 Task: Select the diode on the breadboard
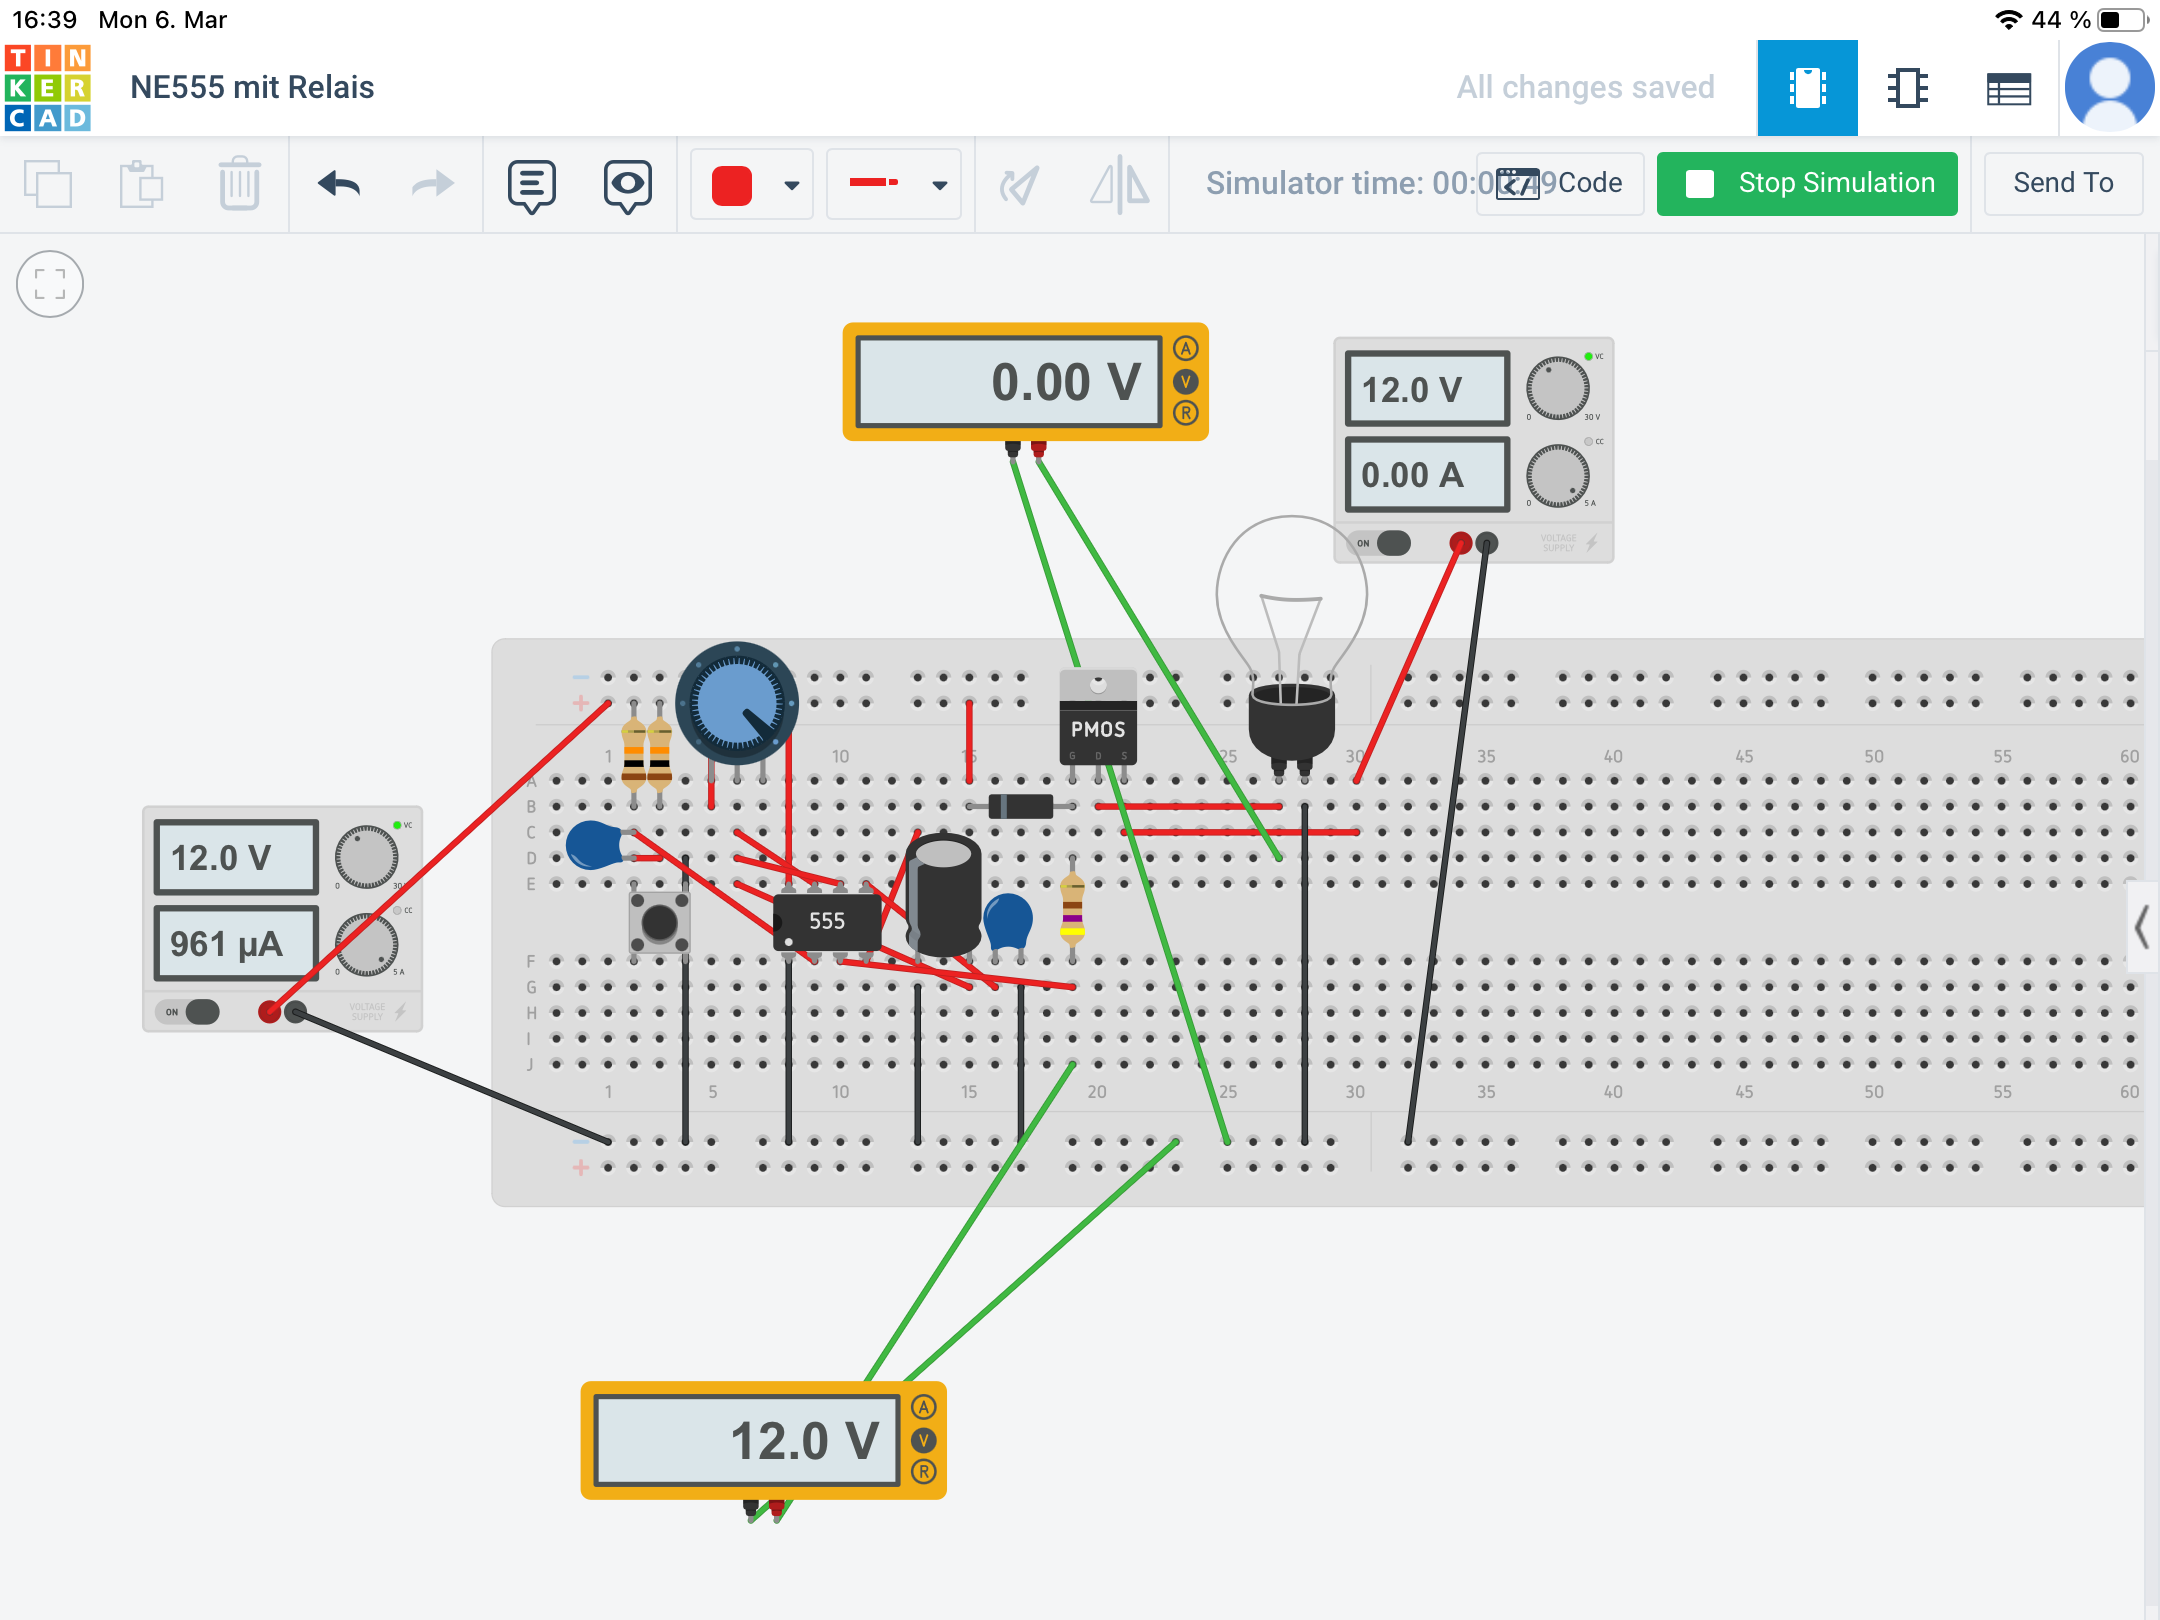pos(1020,806)
